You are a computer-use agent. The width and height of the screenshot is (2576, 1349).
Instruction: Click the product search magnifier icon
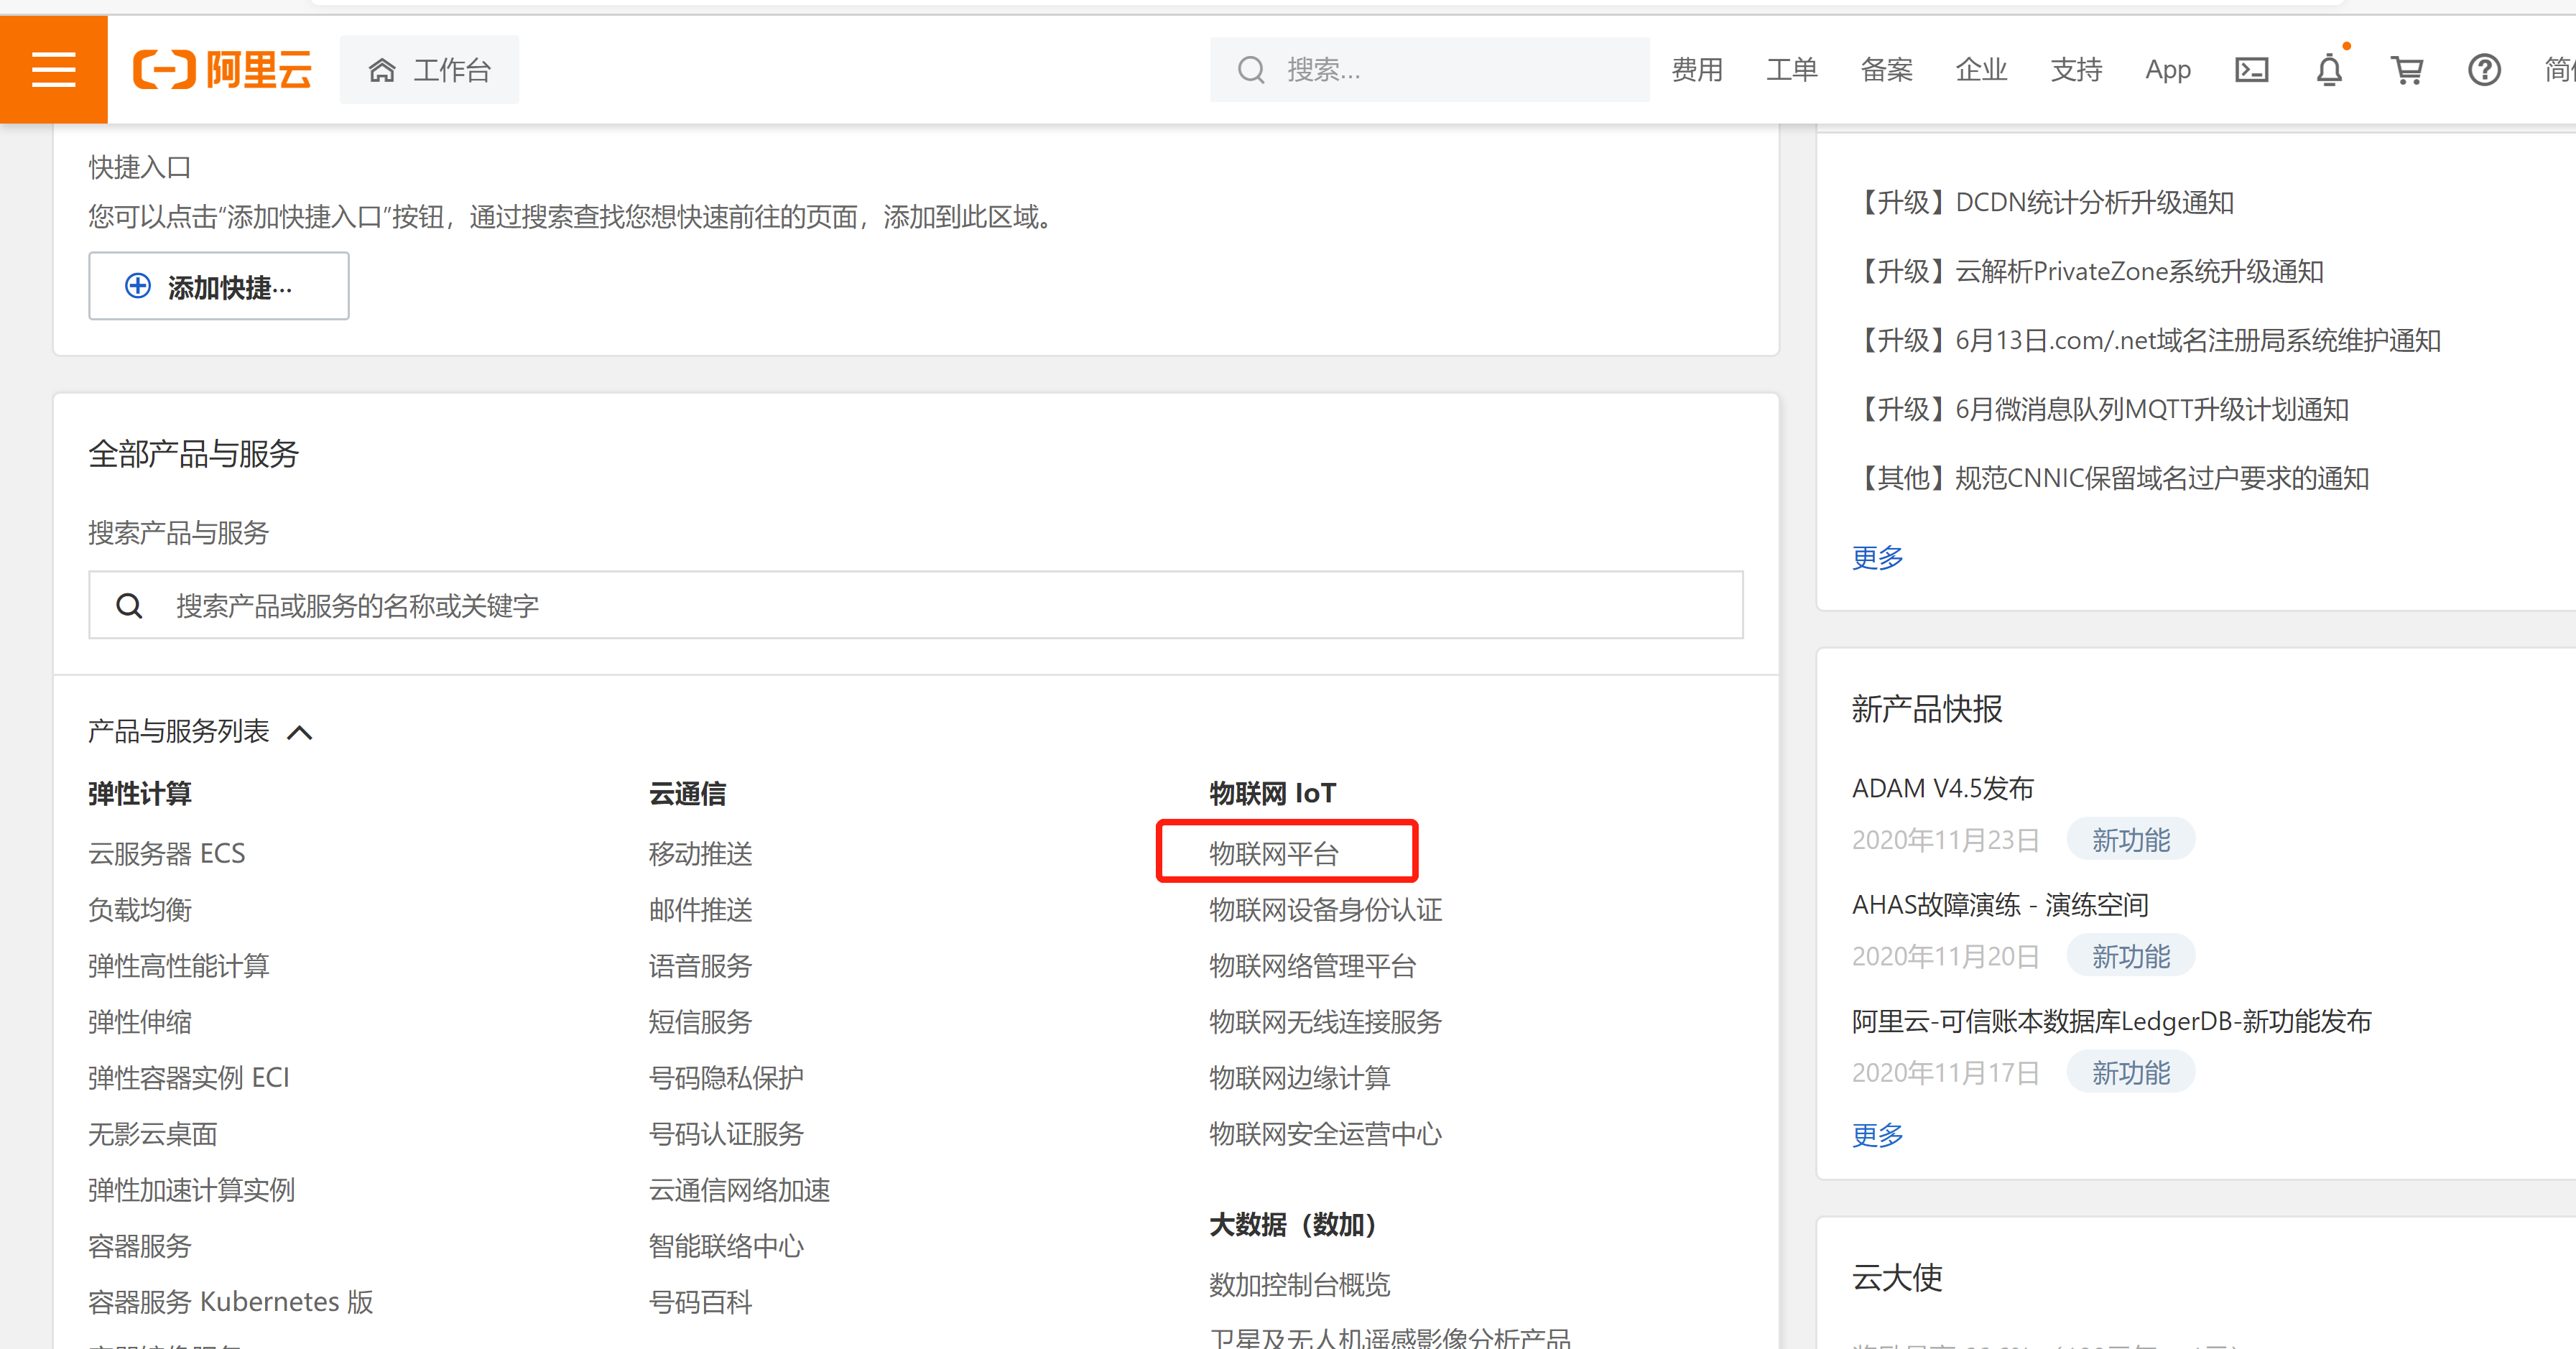coord(129,605)
